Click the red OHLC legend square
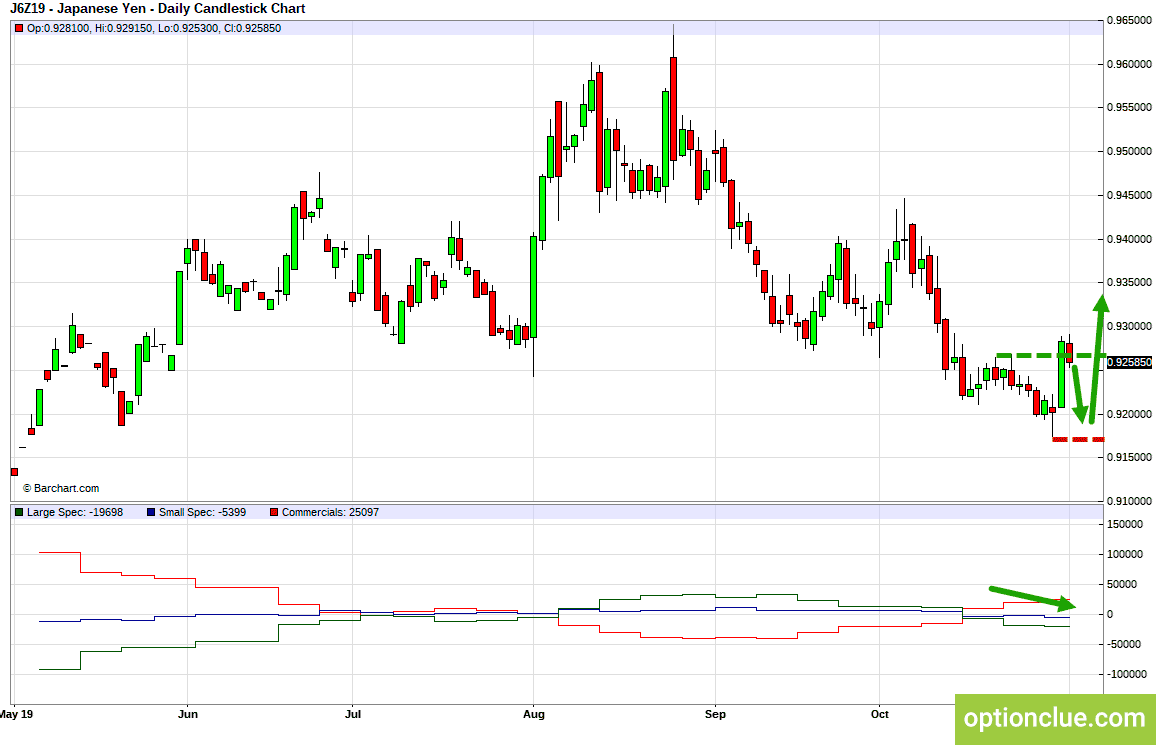 pos(19,29)
